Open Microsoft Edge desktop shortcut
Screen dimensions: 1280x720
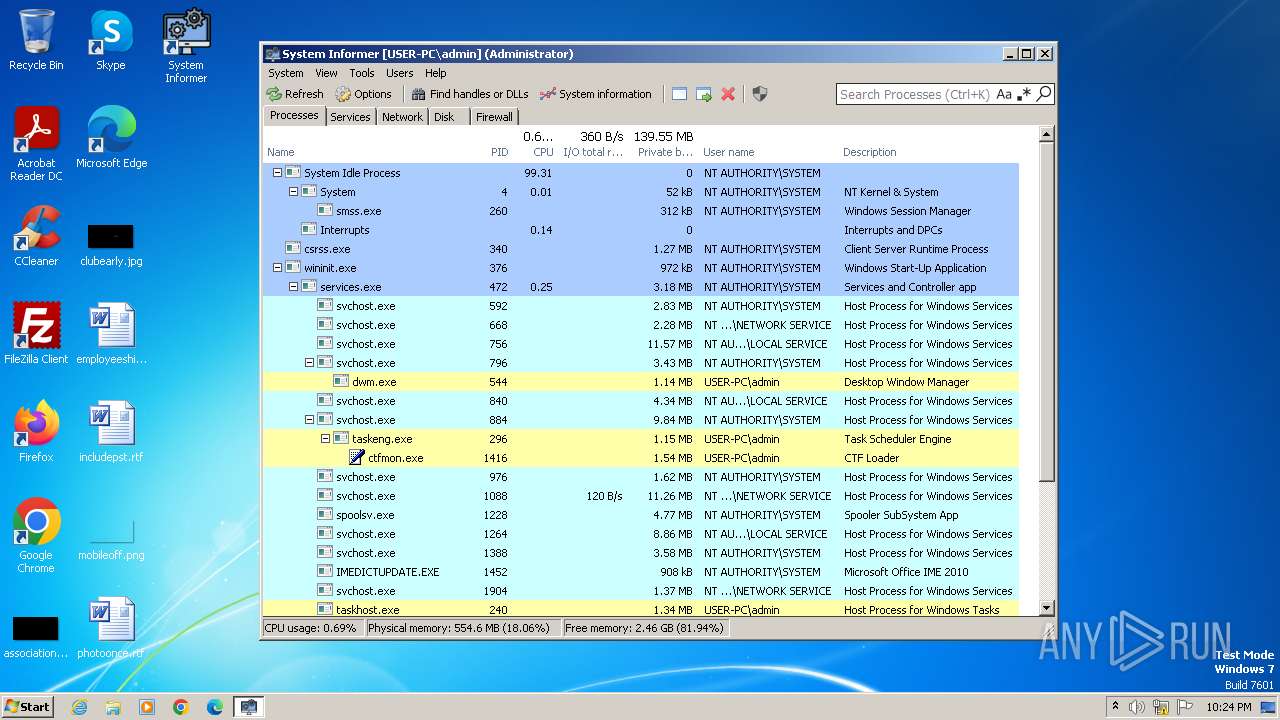111,138
